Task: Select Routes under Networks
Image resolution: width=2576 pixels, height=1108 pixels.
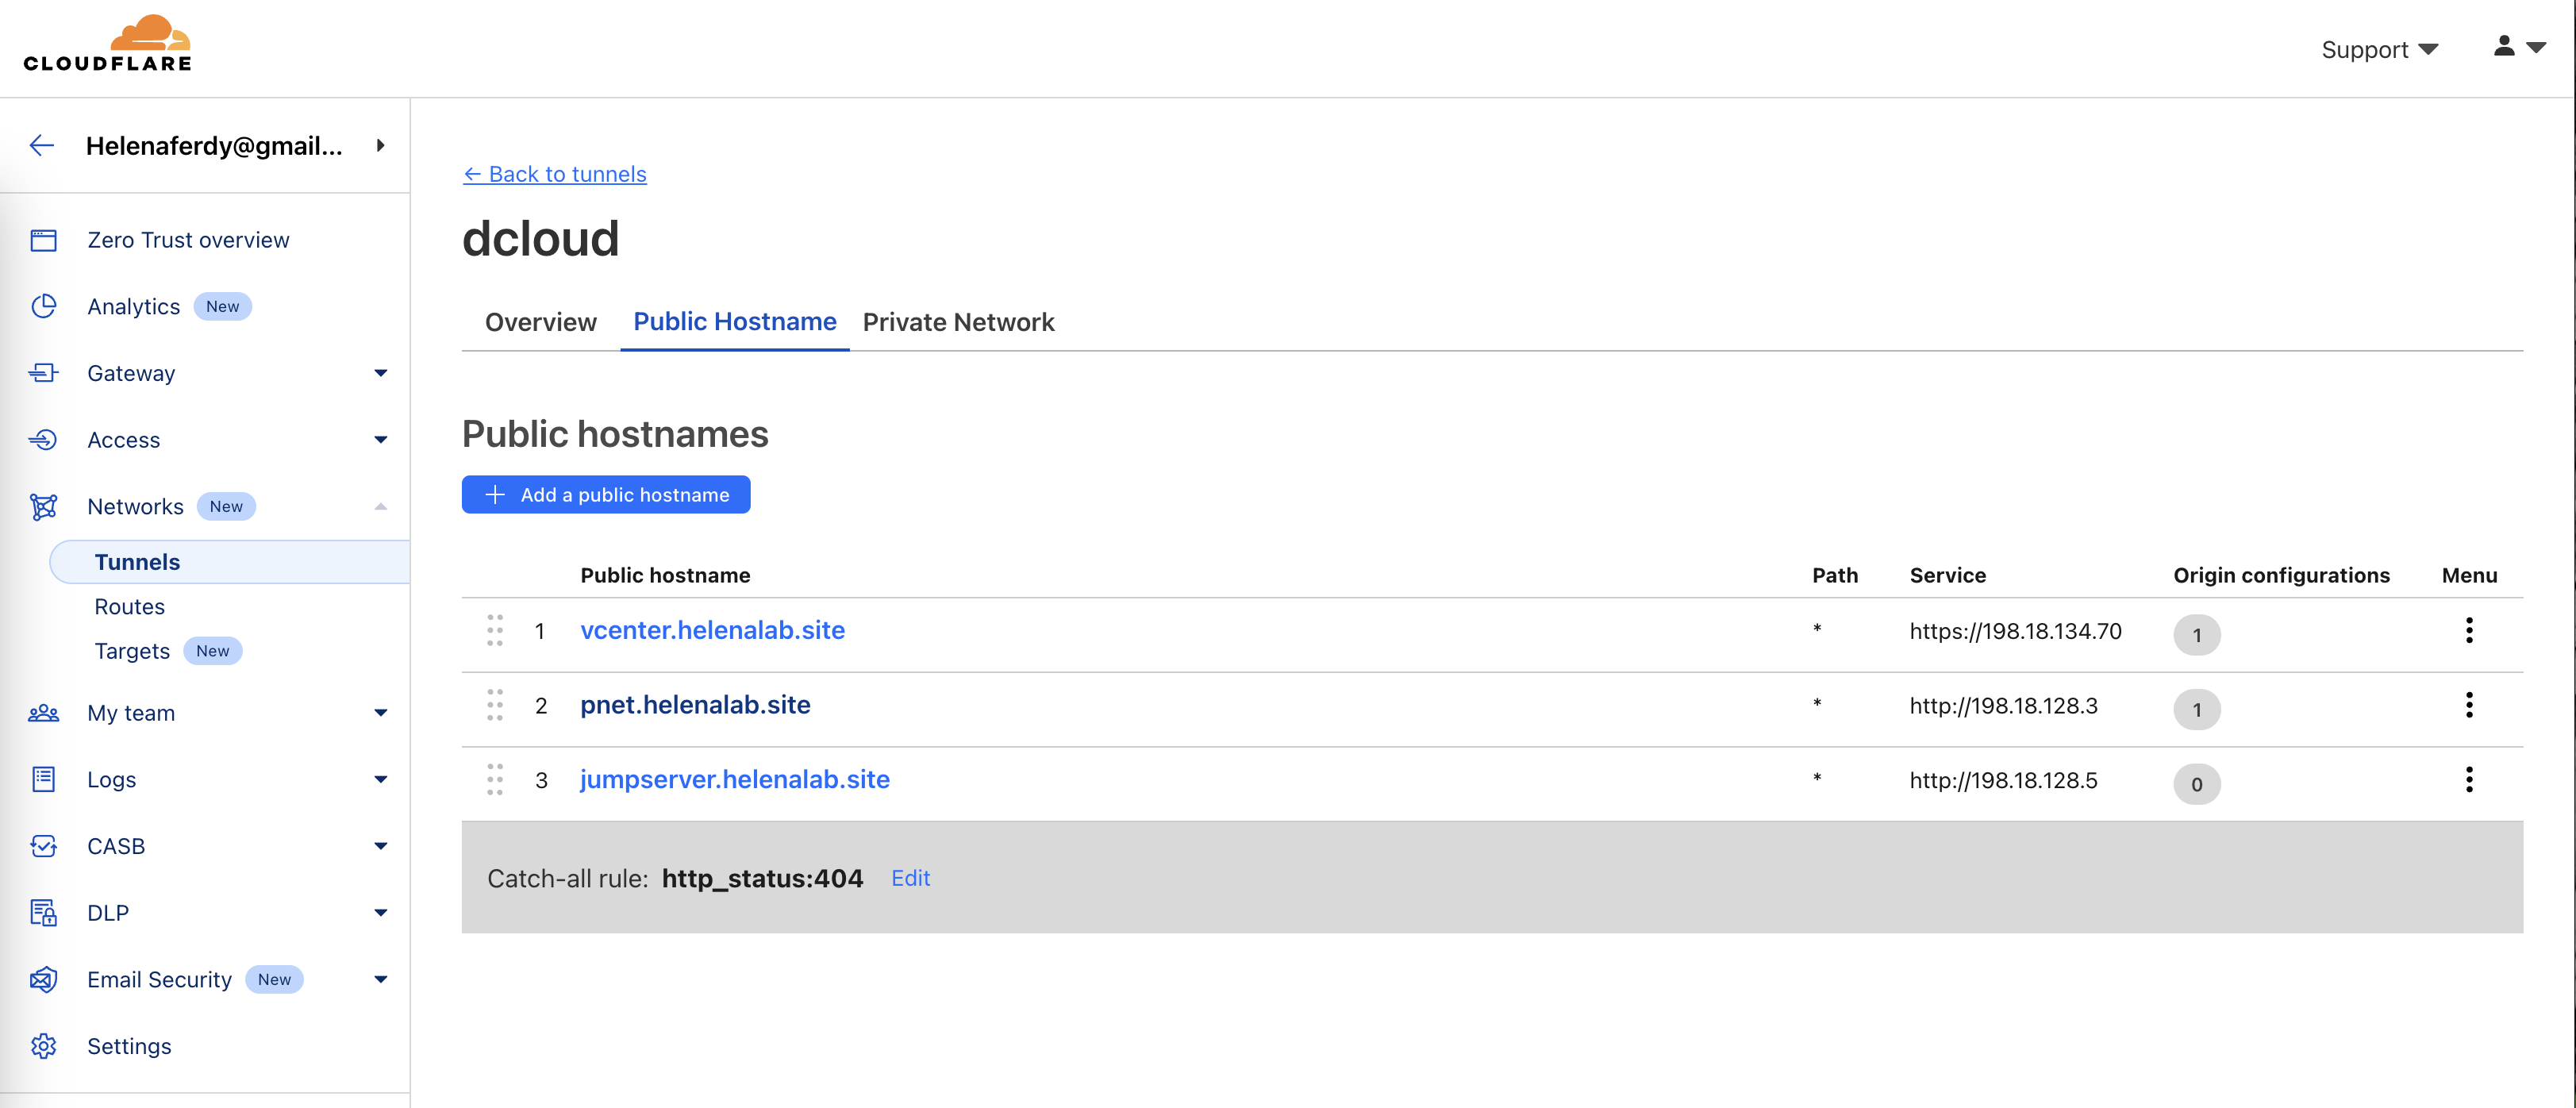Action: 129,606
